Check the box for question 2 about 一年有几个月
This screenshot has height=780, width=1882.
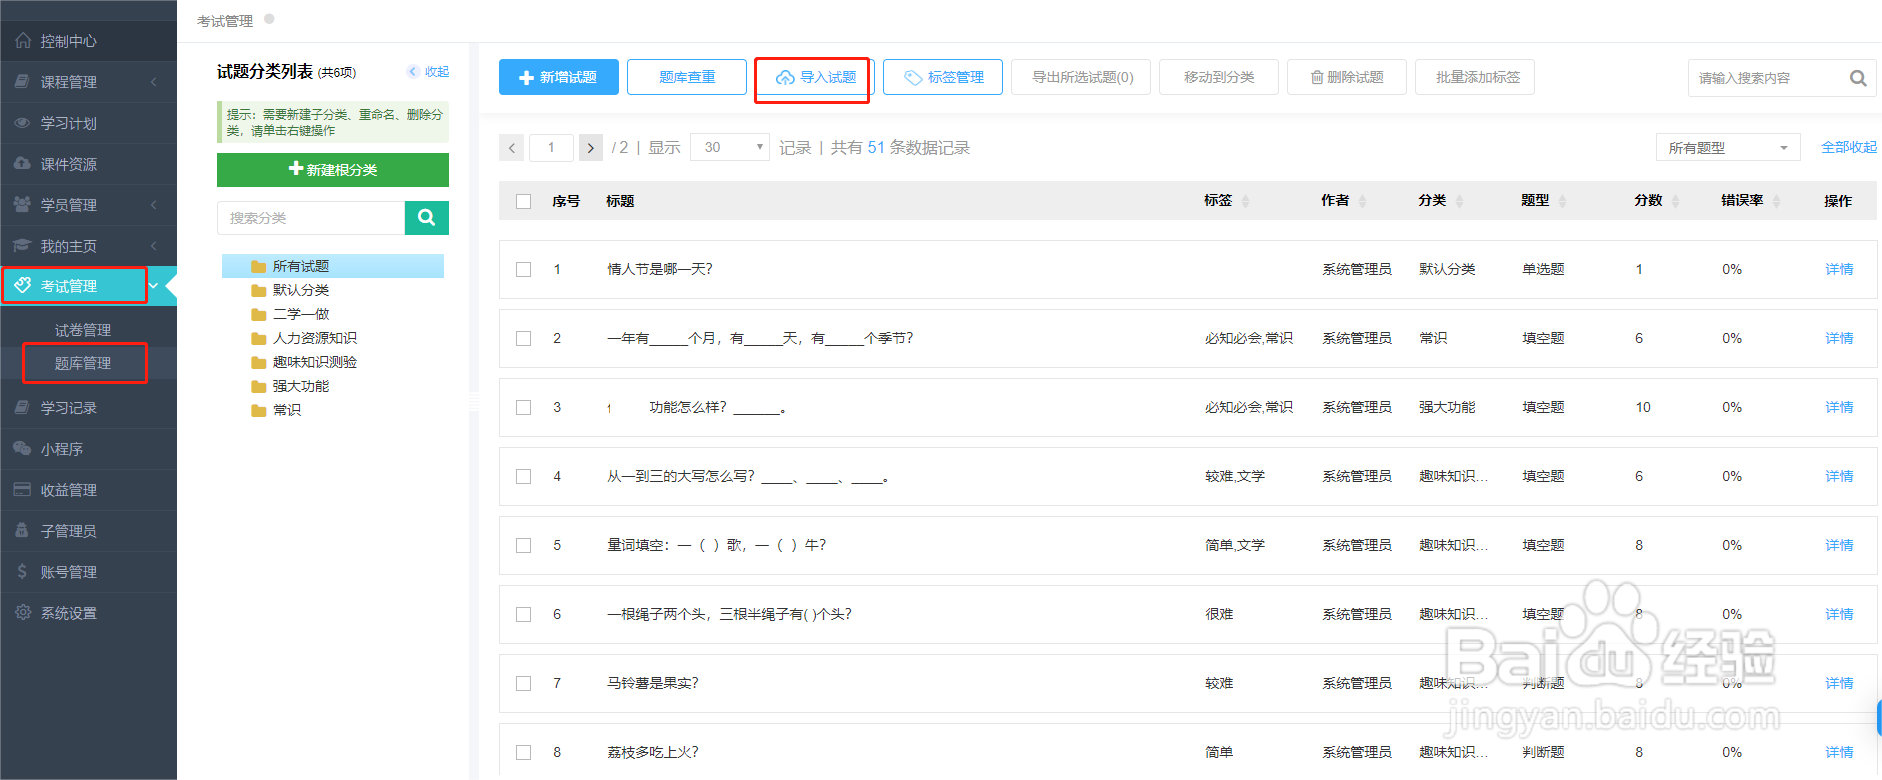point(523,339)
